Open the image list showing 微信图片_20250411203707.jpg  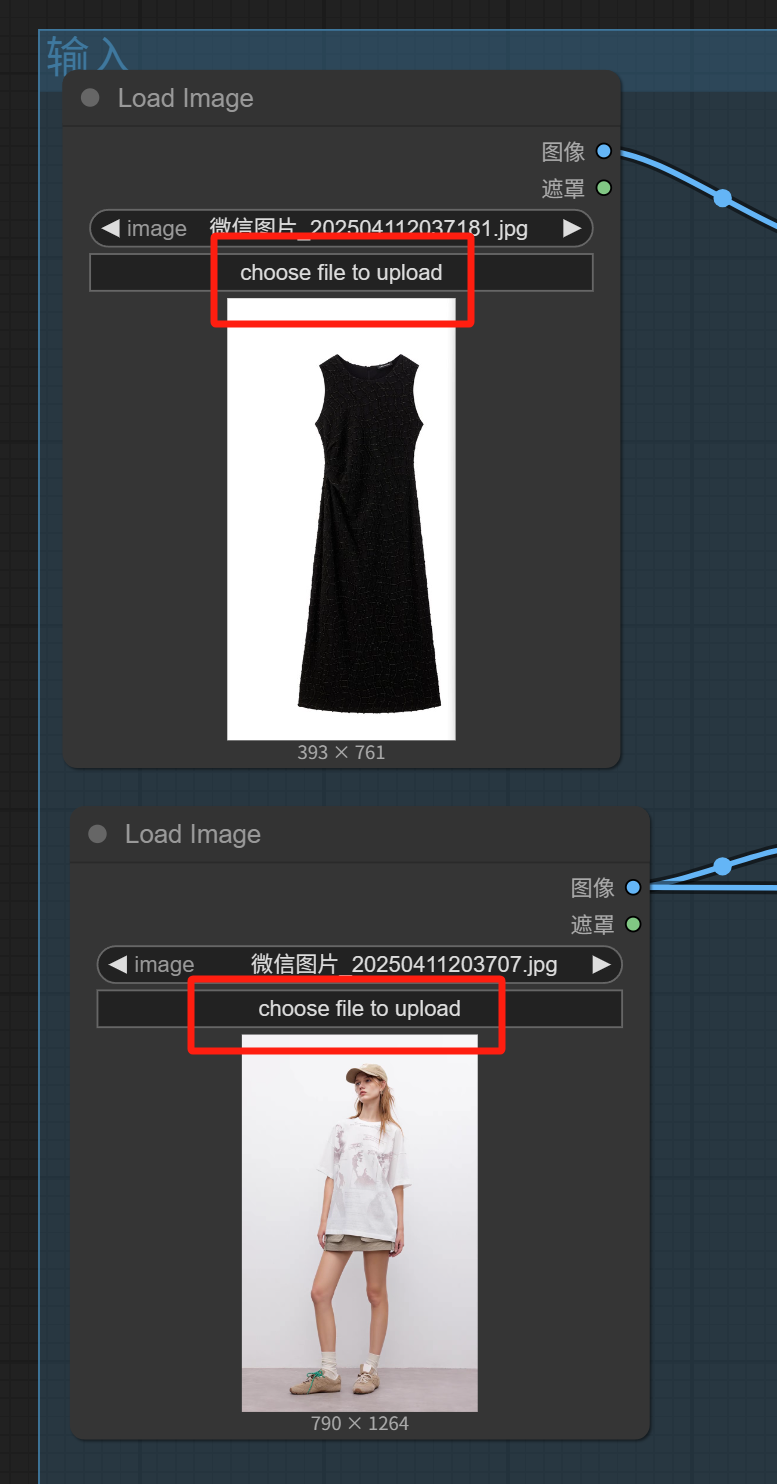[x=404, y=964]
